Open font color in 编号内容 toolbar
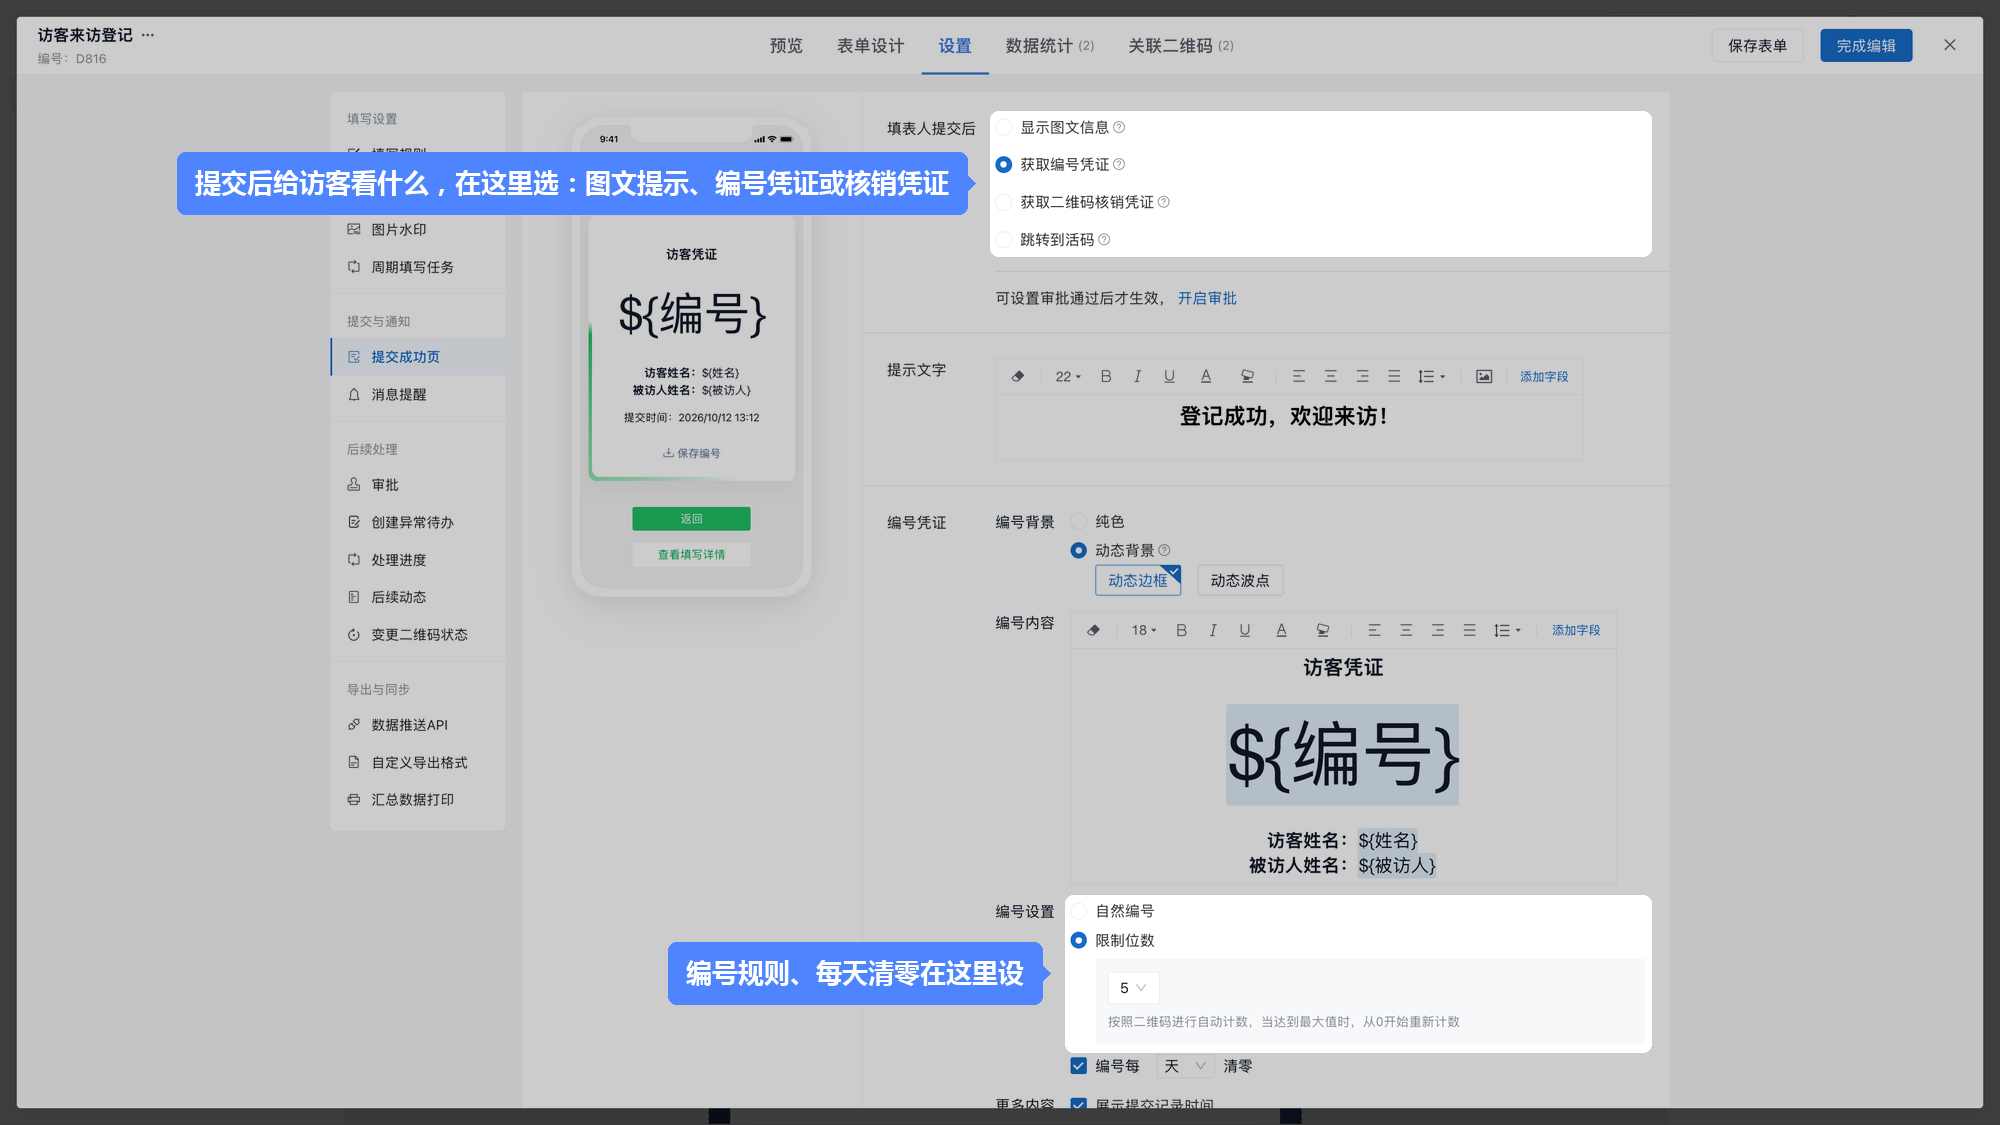The height and width of the screenshot is (1125, 2000). 1281,630
